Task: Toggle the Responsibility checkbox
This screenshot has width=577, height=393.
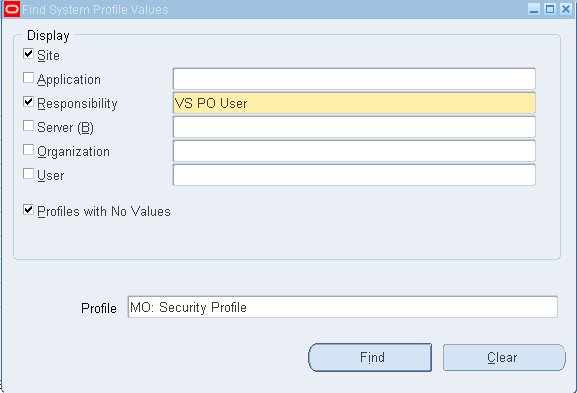Action: (28, 102)
